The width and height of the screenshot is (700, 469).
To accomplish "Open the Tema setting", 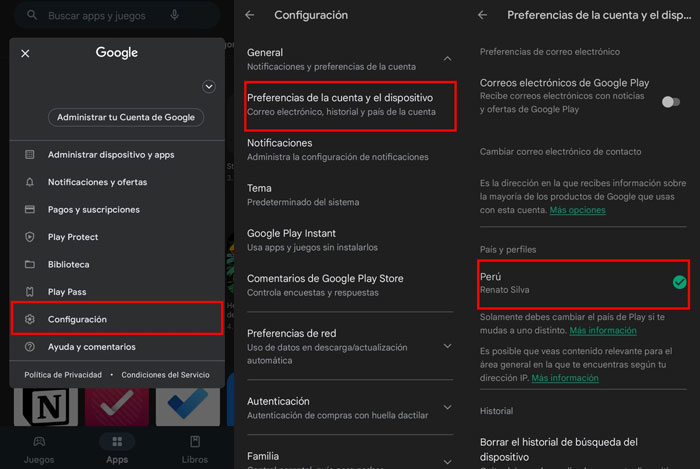I will (x=350, y=195).
